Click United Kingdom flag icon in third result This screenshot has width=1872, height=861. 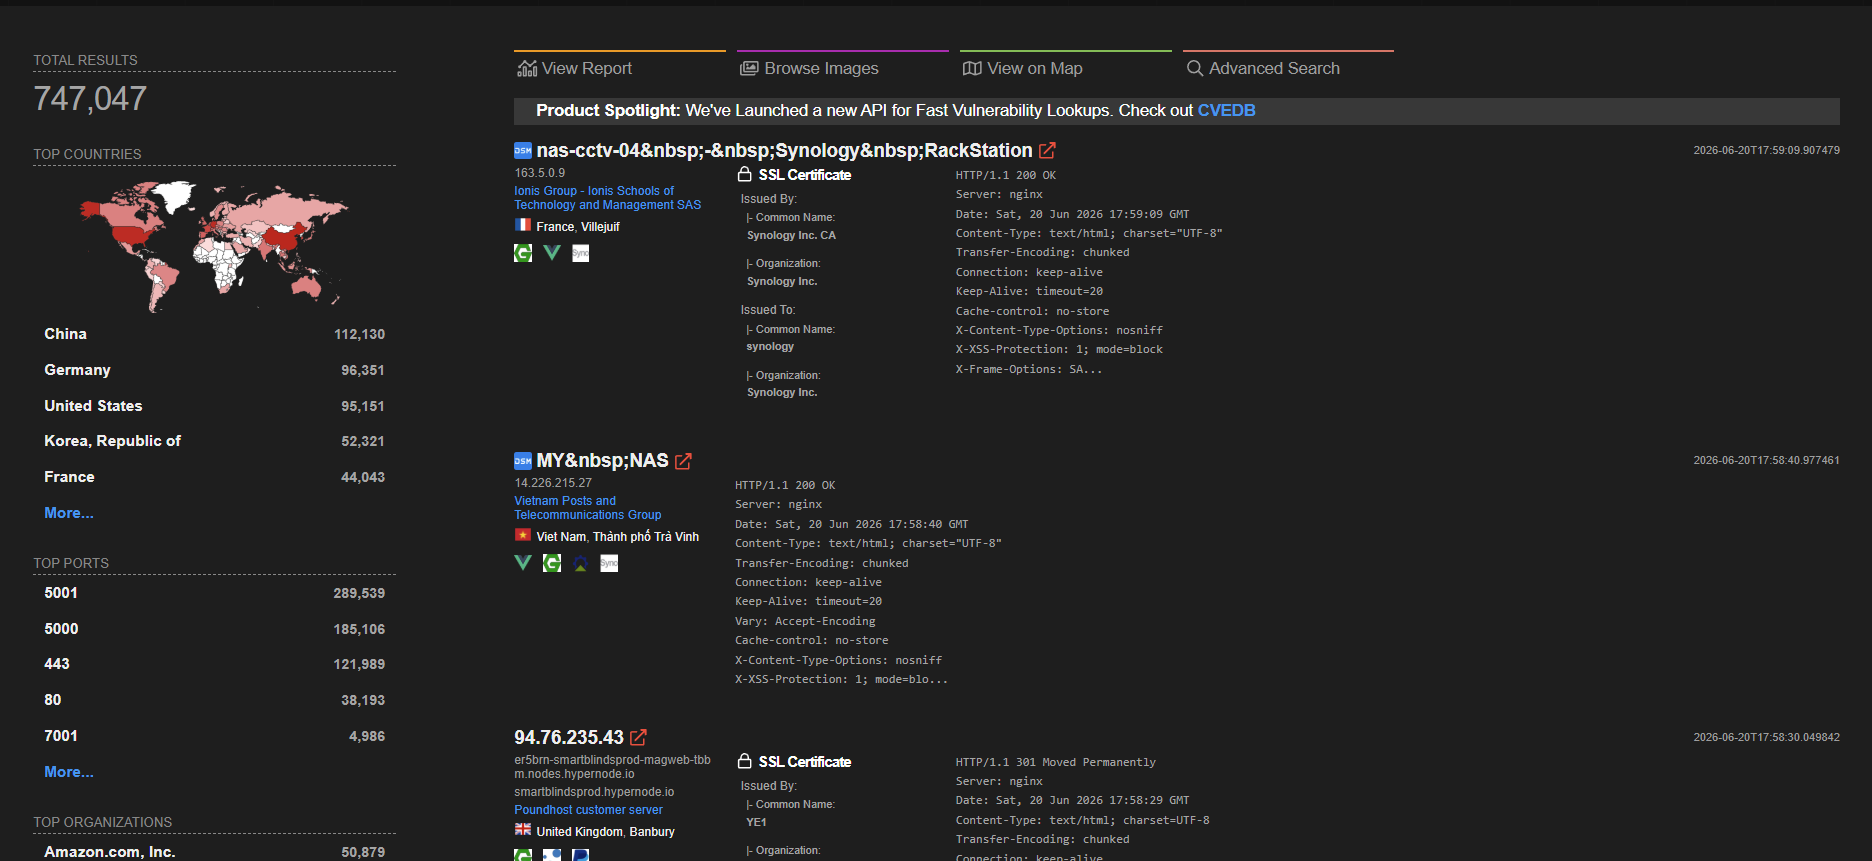pyautogui.click(x=523, y=829)
